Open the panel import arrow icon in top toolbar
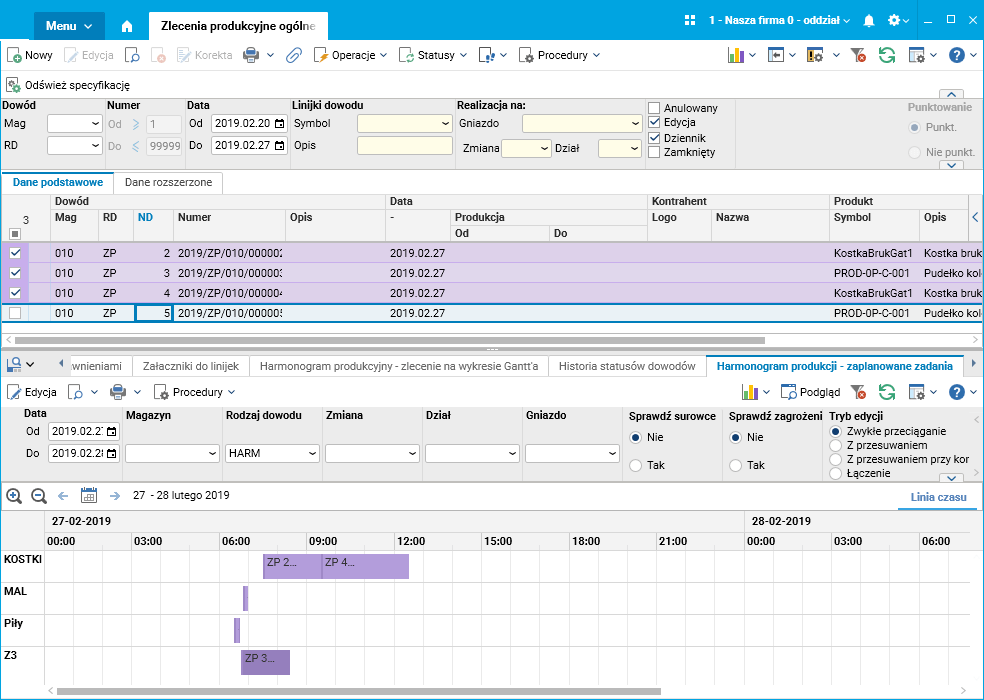The width and height of the screenshot is (984, 700). click(776, 55)
